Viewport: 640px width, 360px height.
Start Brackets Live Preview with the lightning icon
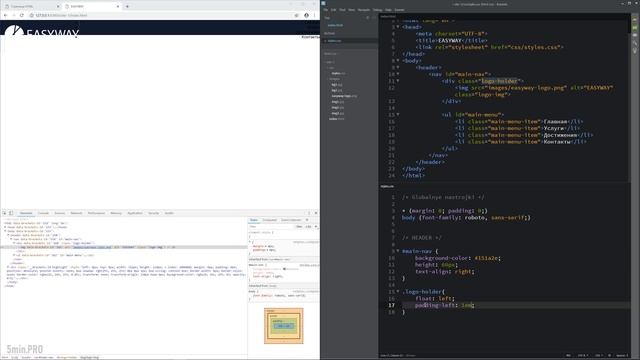click(x=635, y=20)
